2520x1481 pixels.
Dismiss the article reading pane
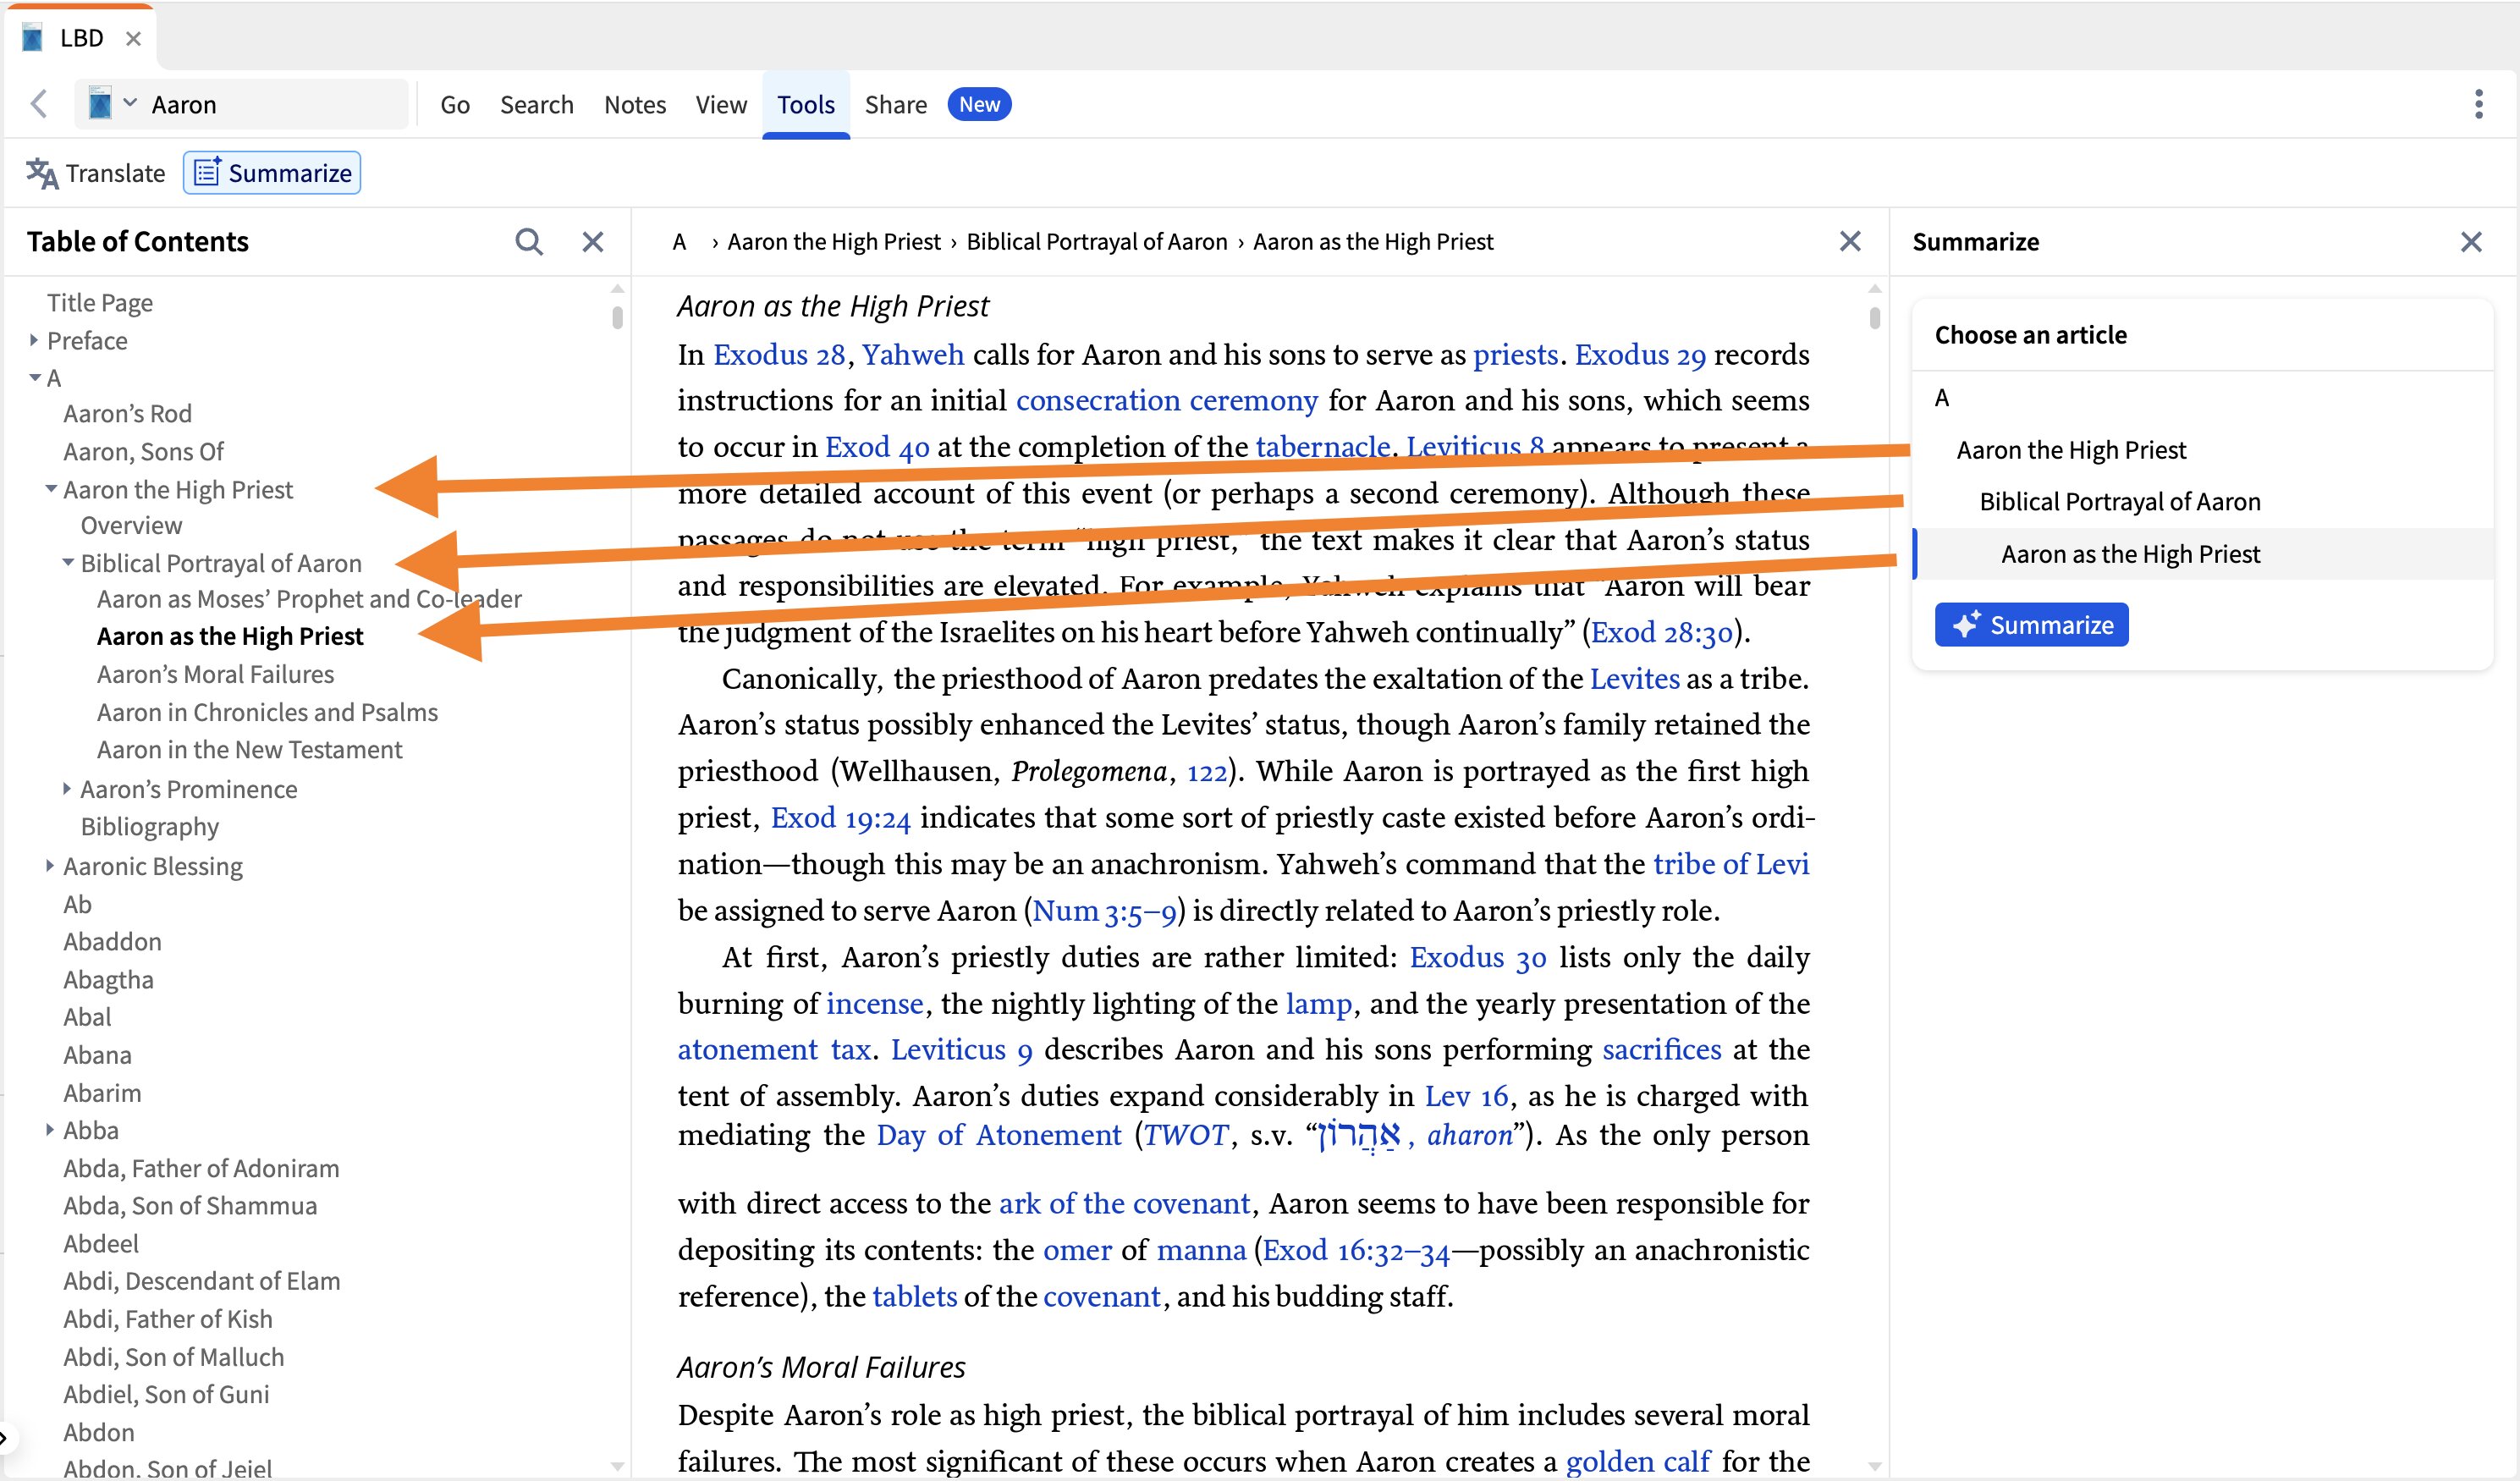pyautogui.click(x=1850, y=241)
